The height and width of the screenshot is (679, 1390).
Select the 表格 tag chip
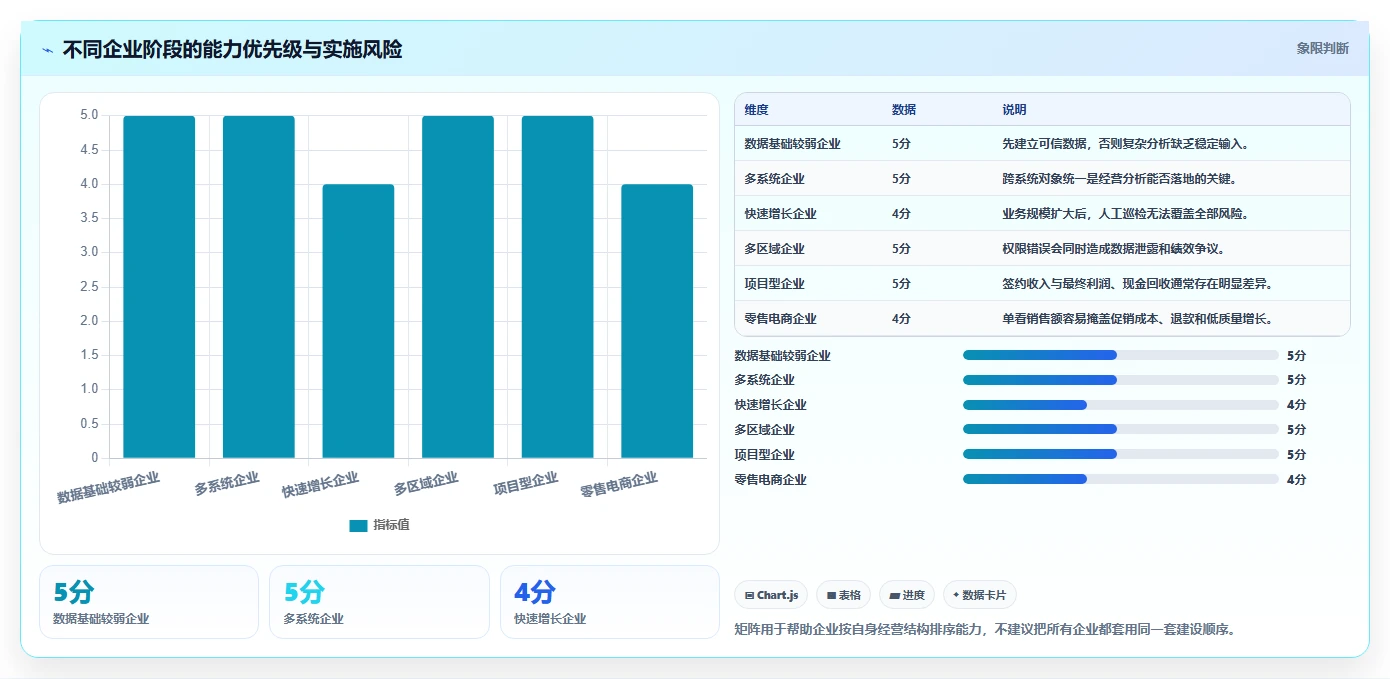[844, 595]
